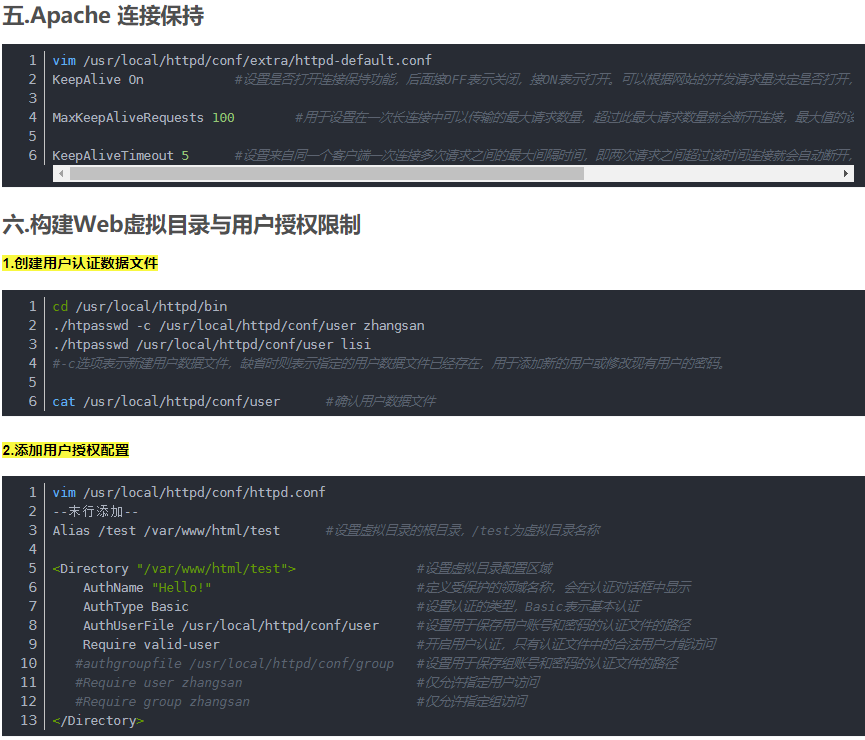865x740 pixels.
Task: Click the htpasswd -c line for user zhangsan
Action: (238, 326)
